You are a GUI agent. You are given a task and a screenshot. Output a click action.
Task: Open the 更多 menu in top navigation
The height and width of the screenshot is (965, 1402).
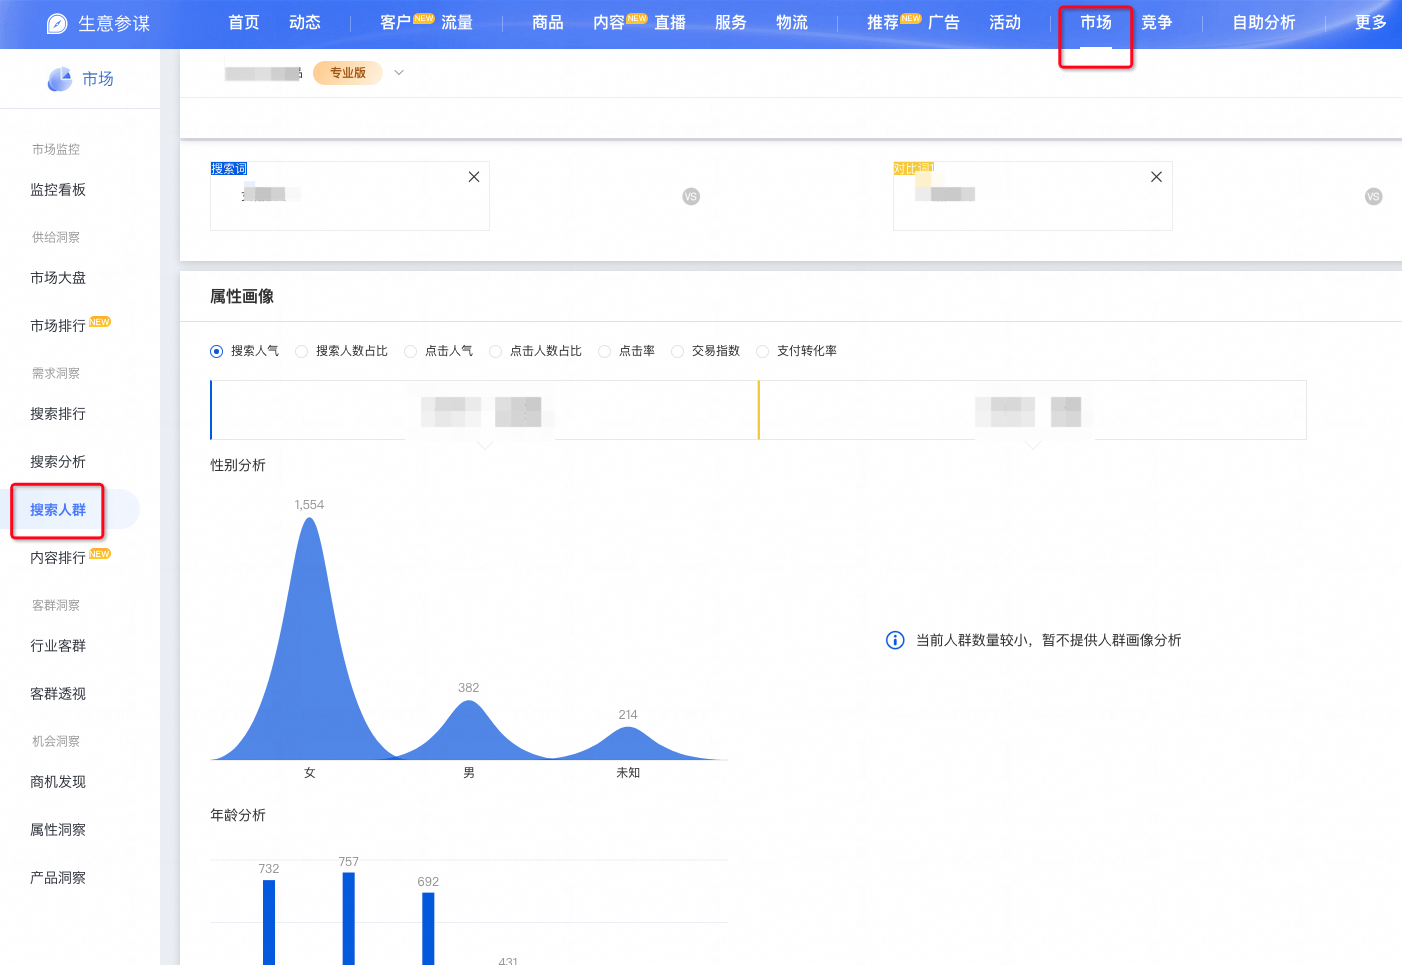[x=1370, y=22]
